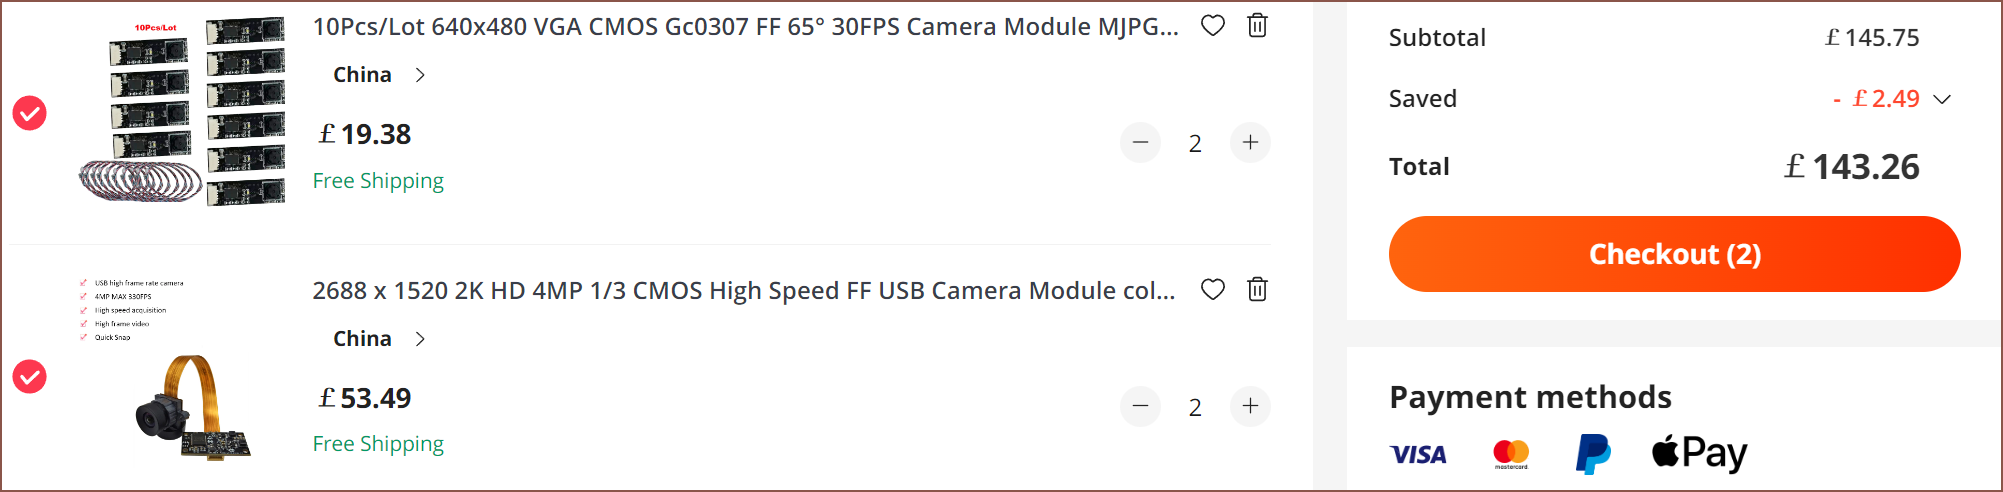Add the 2K HD 4MP camera to wishlist
This screenshot has width=2003, height=492.
(1212, 290)
